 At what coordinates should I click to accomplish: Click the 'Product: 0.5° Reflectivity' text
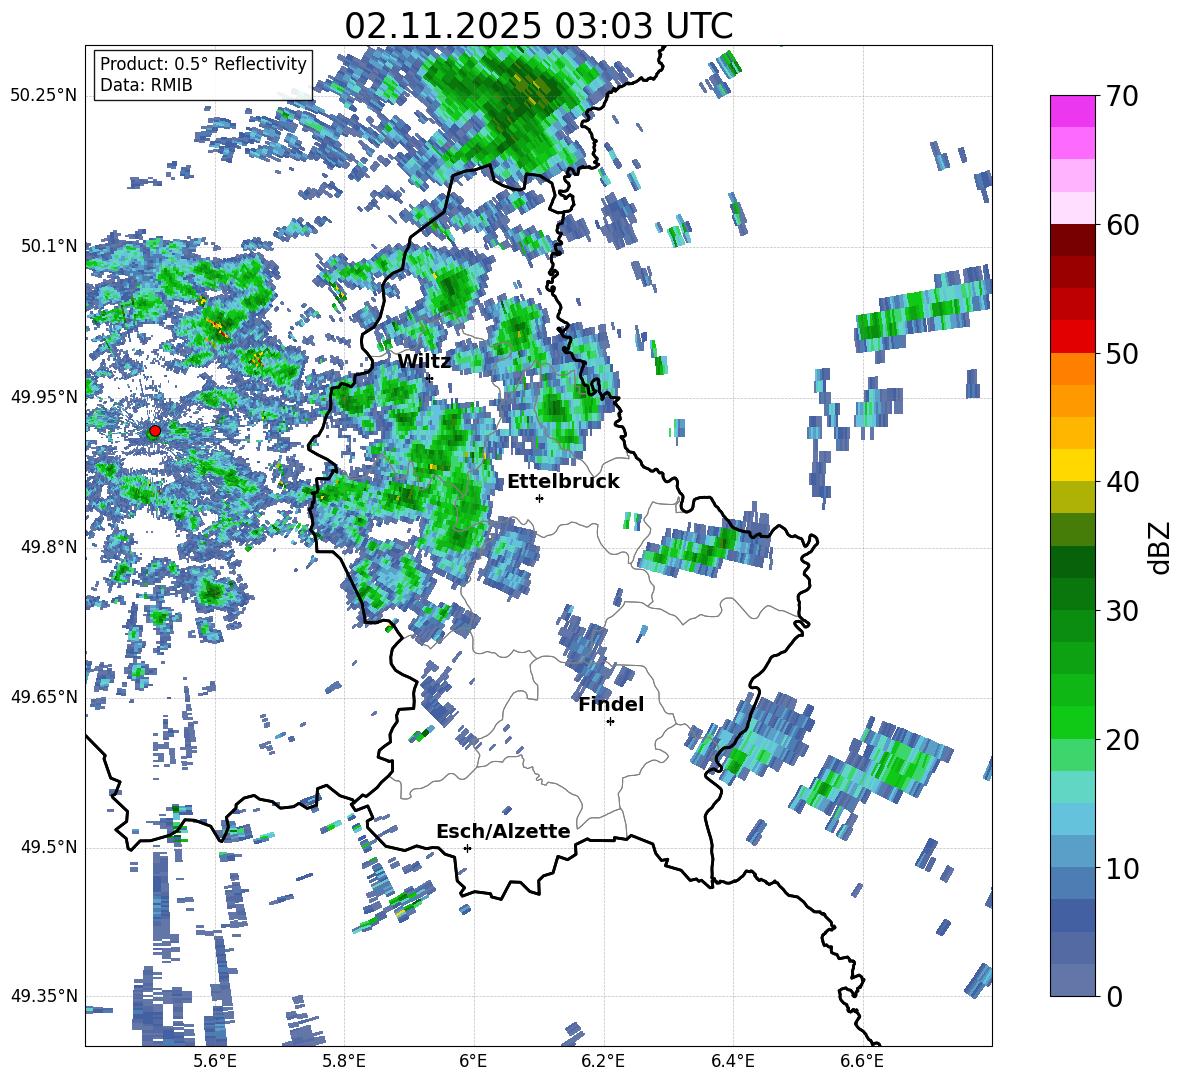pos(203,63)
